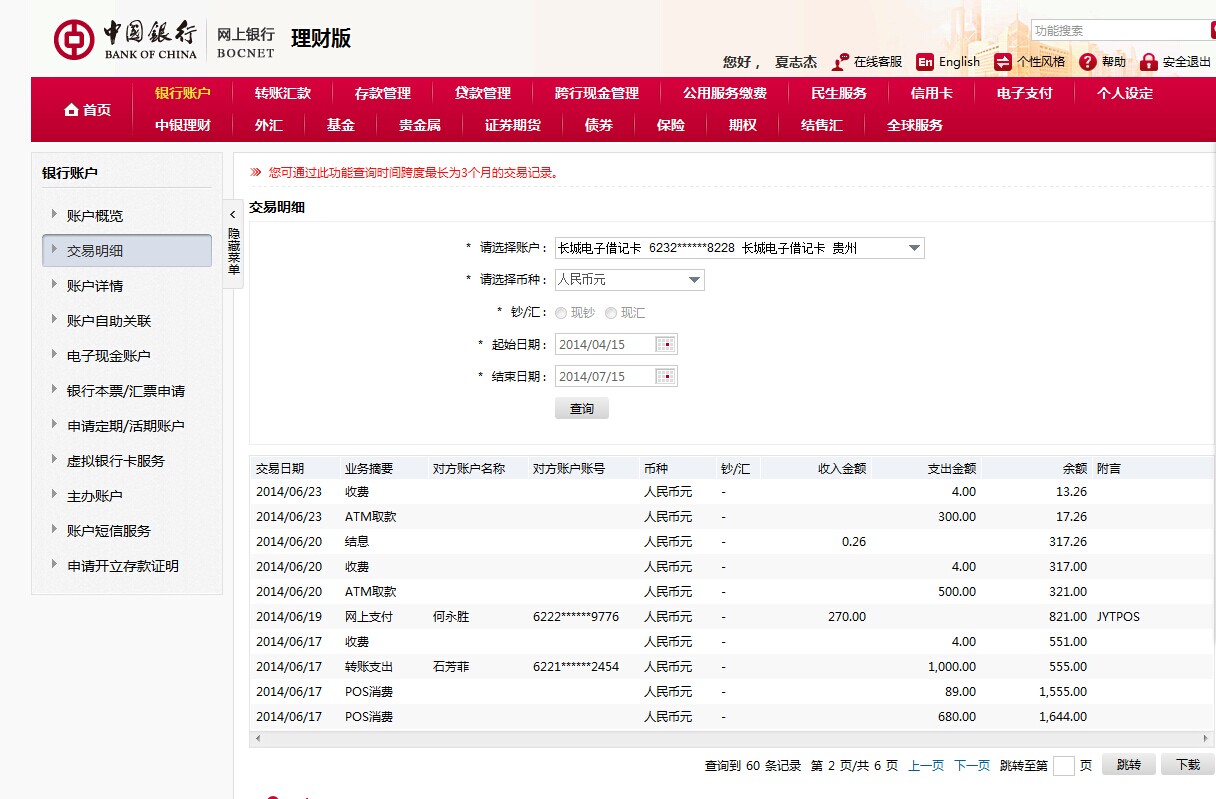Open the currency type dropdown

pos(694,280)
